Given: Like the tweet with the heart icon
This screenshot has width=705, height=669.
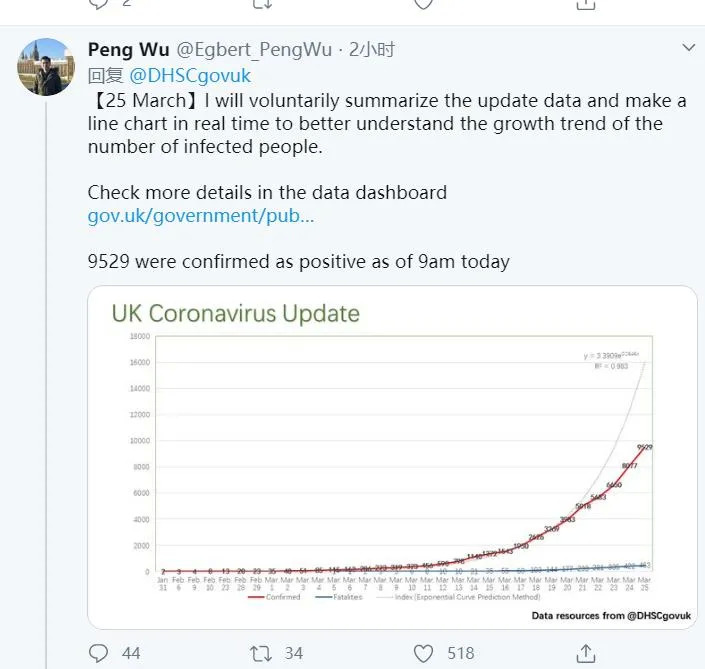Looking at the screenshot, I should [423, 653].
